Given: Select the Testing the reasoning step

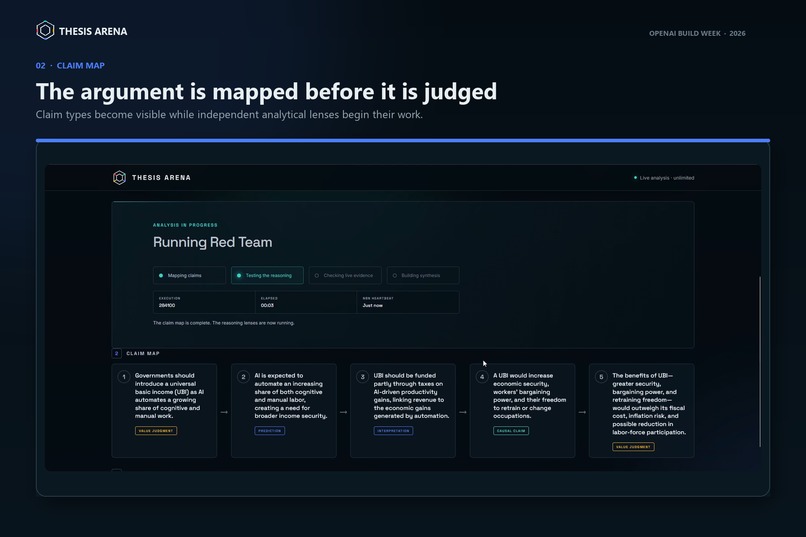Looking at the screenshot, I should (x=267, y=275).
